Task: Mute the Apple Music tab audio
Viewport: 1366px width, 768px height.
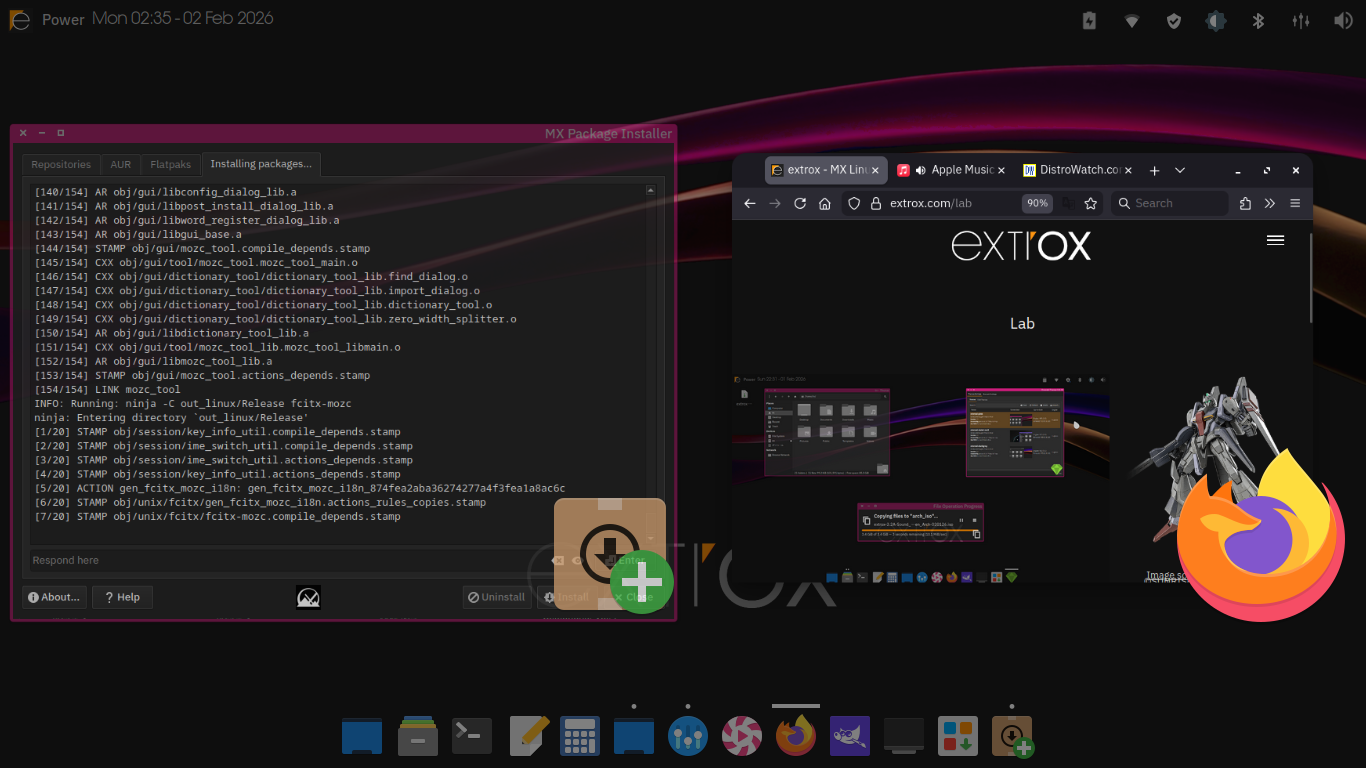Action: tap(921, 170)
